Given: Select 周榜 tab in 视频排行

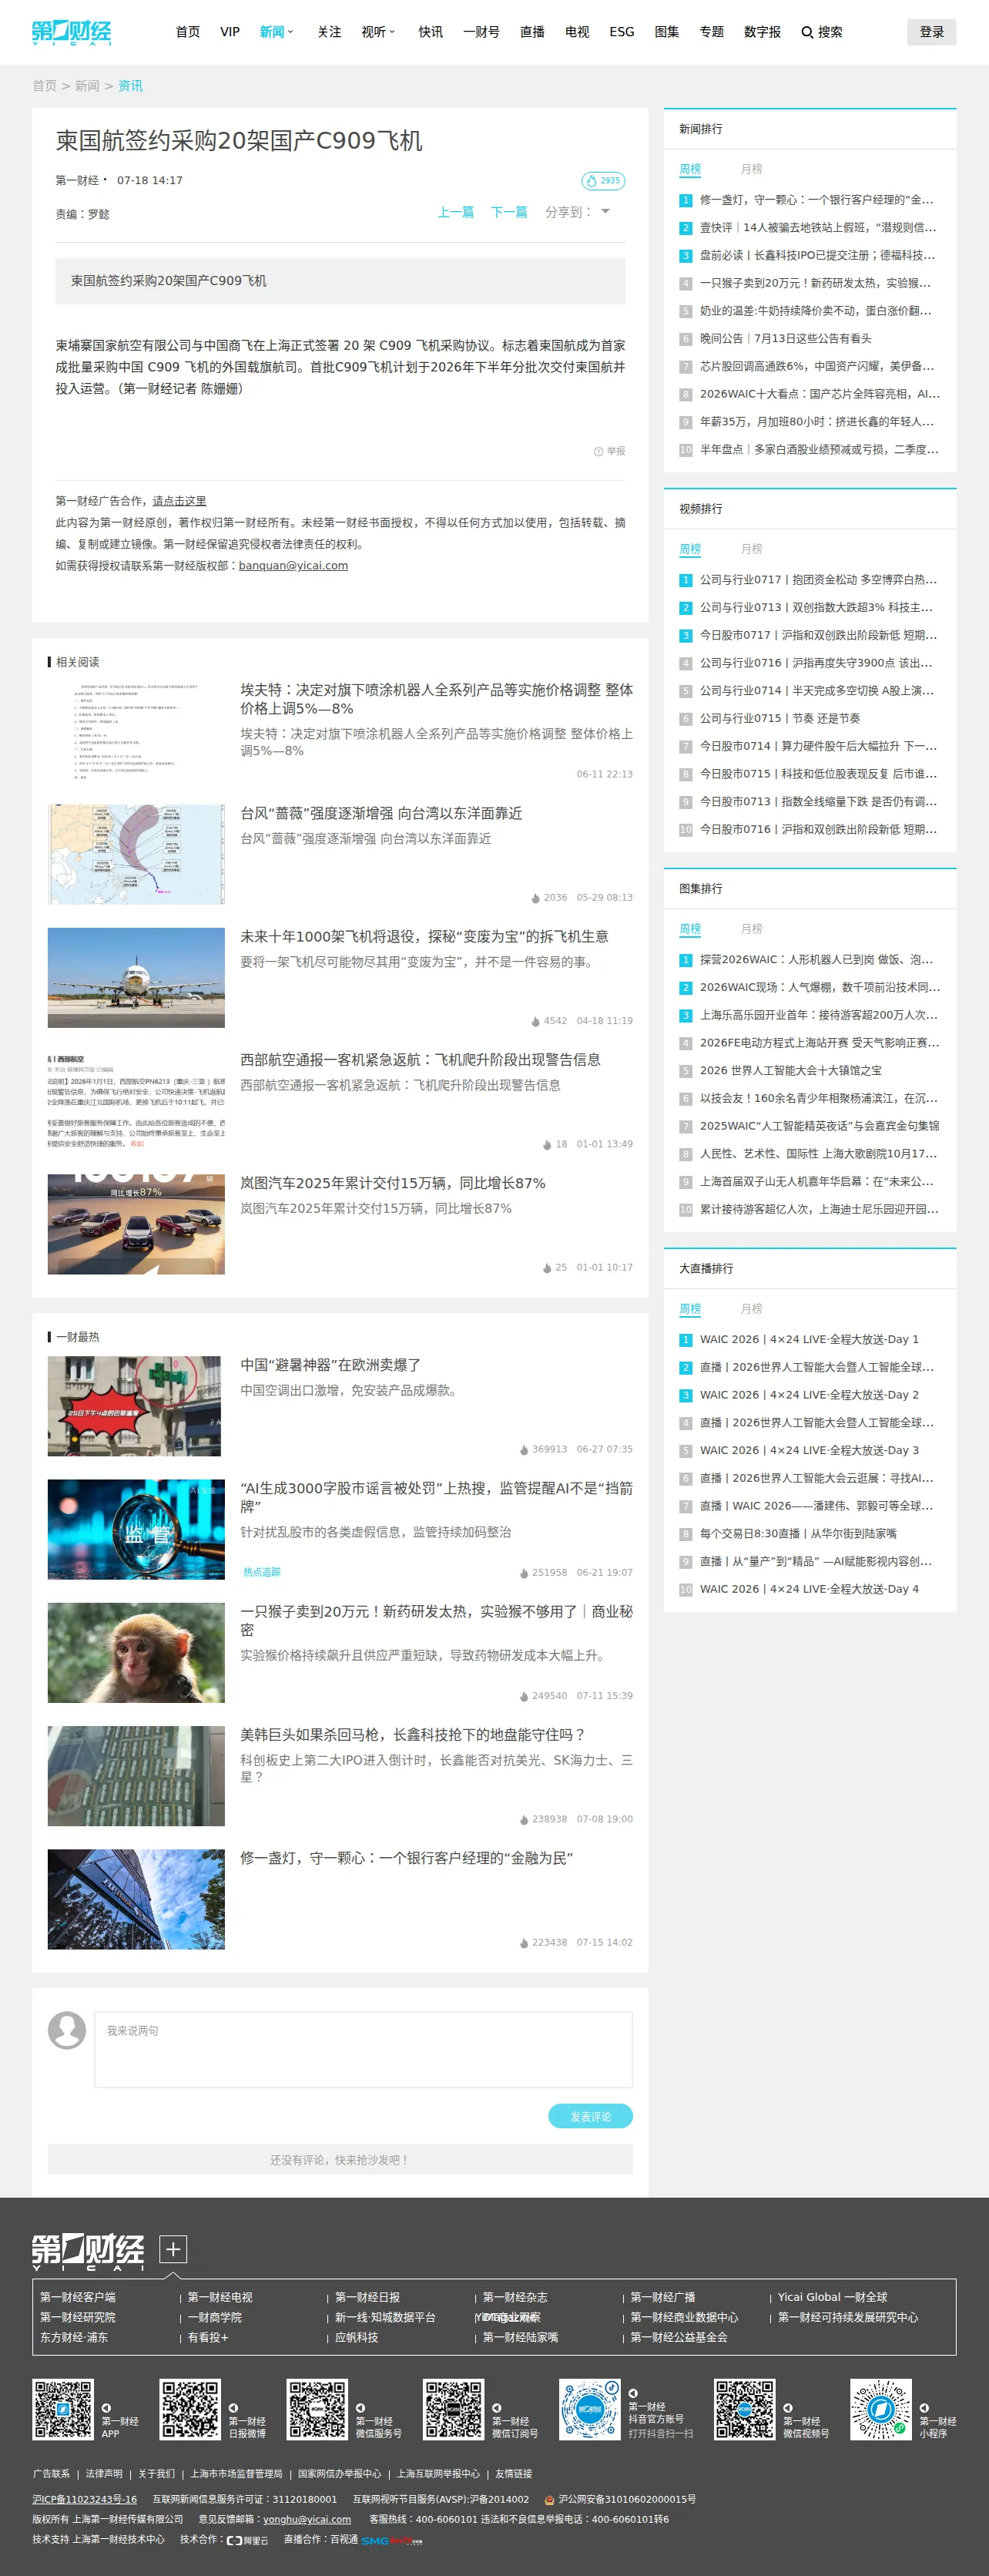Looking at the screenshot, I should (690, 549).
